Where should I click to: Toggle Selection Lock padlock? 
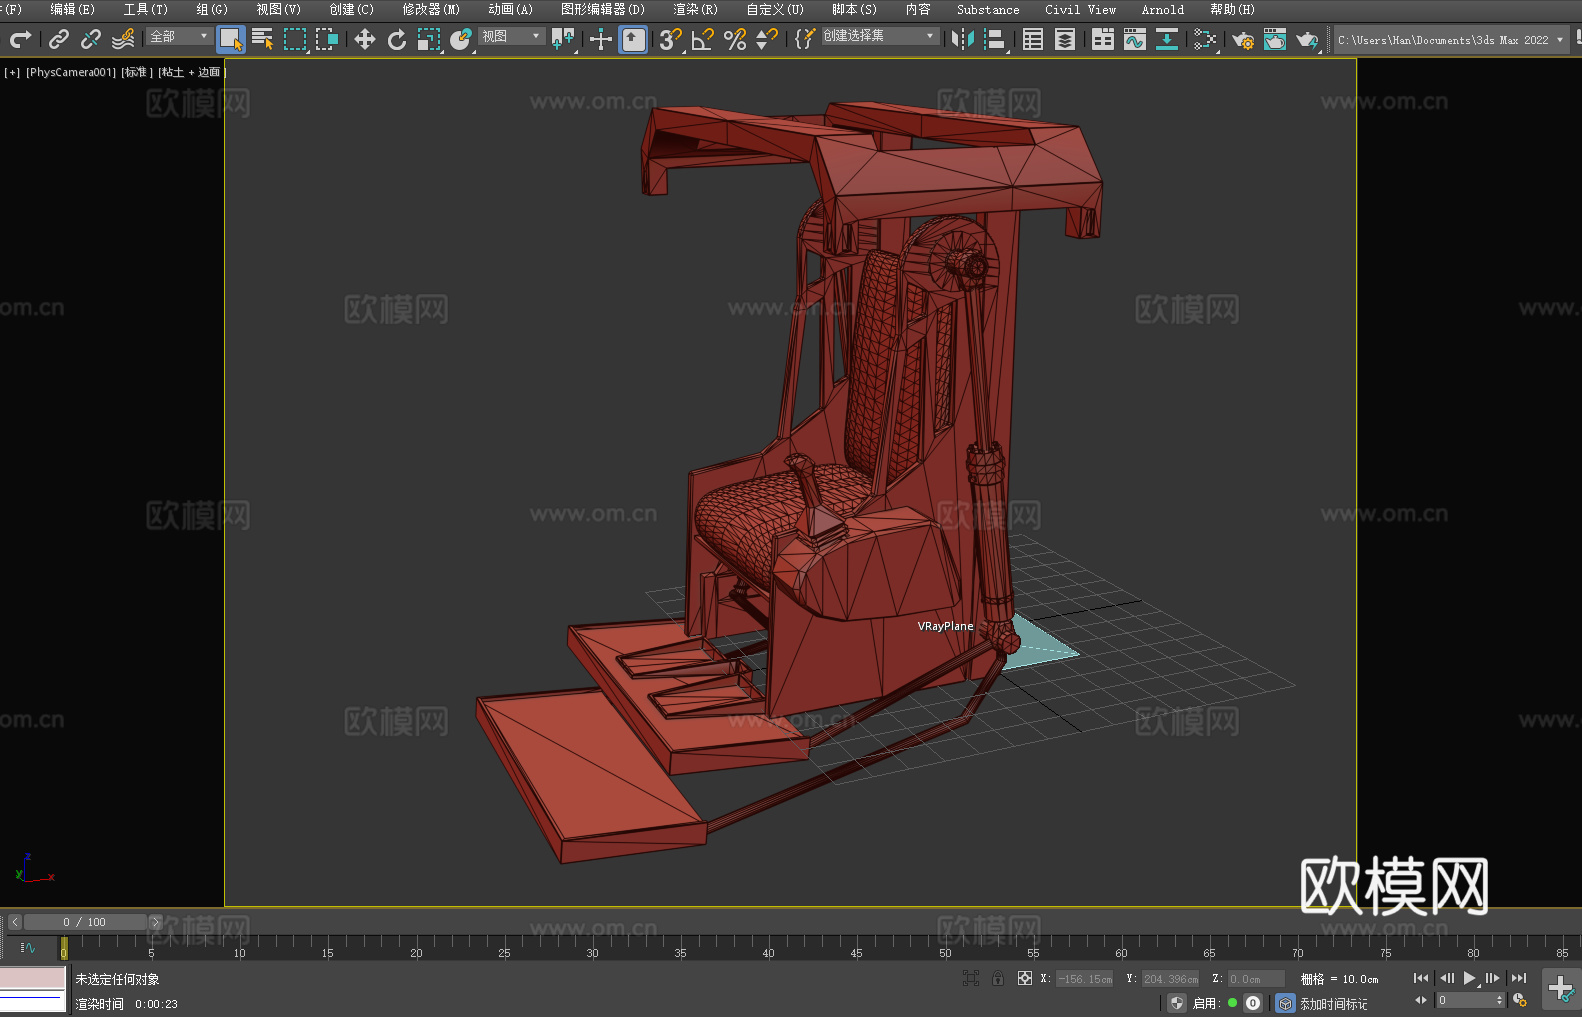tap(998, 978)
